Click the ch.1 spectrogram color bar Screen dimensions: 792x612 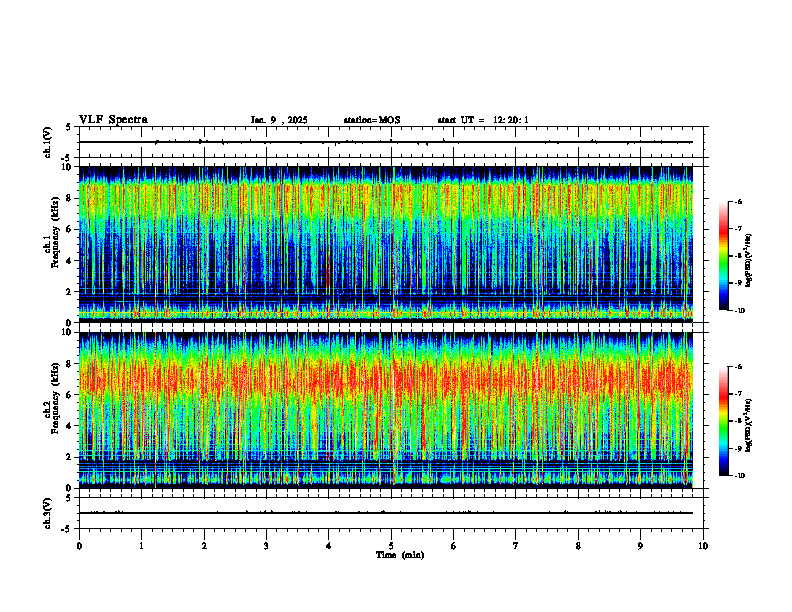(x=723, y=256)
